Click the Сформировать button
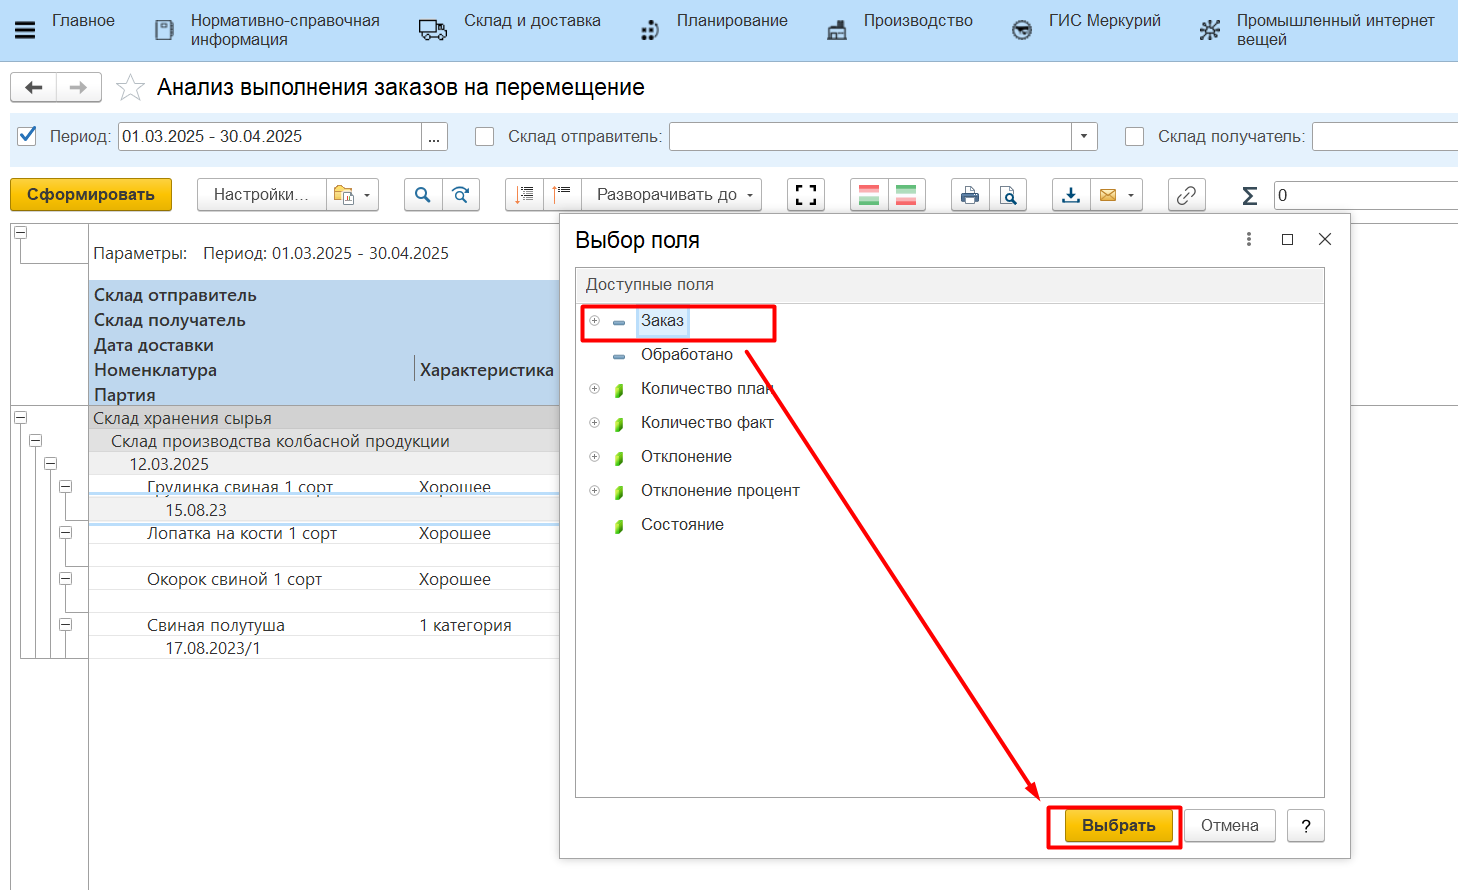Screen dimensions: 1458x890 coord(91,195)
